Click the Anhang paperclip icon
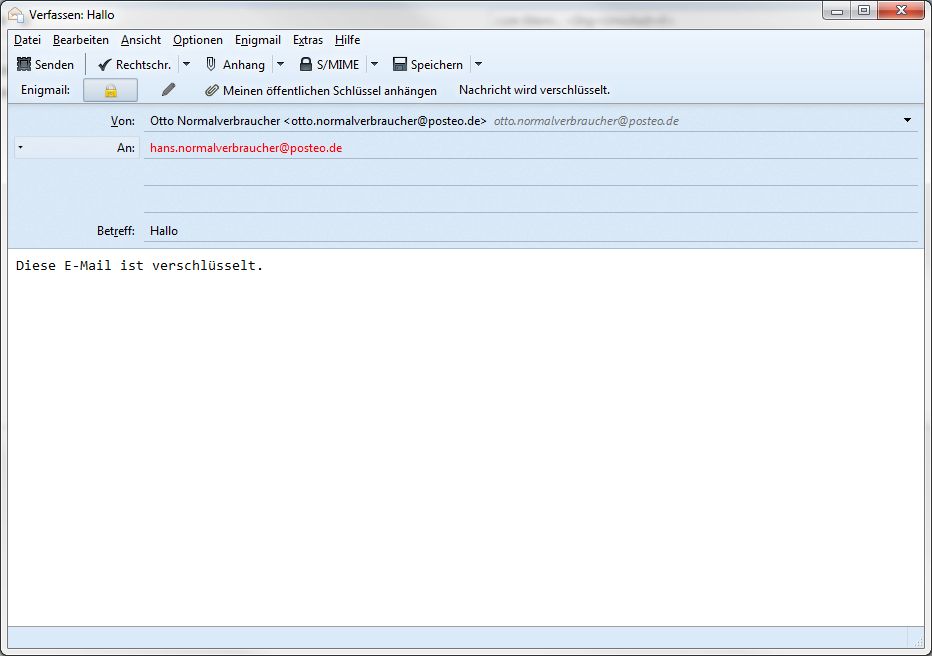Image resolution: width=932 pixels, height=656 pixels. click(211, 64)
